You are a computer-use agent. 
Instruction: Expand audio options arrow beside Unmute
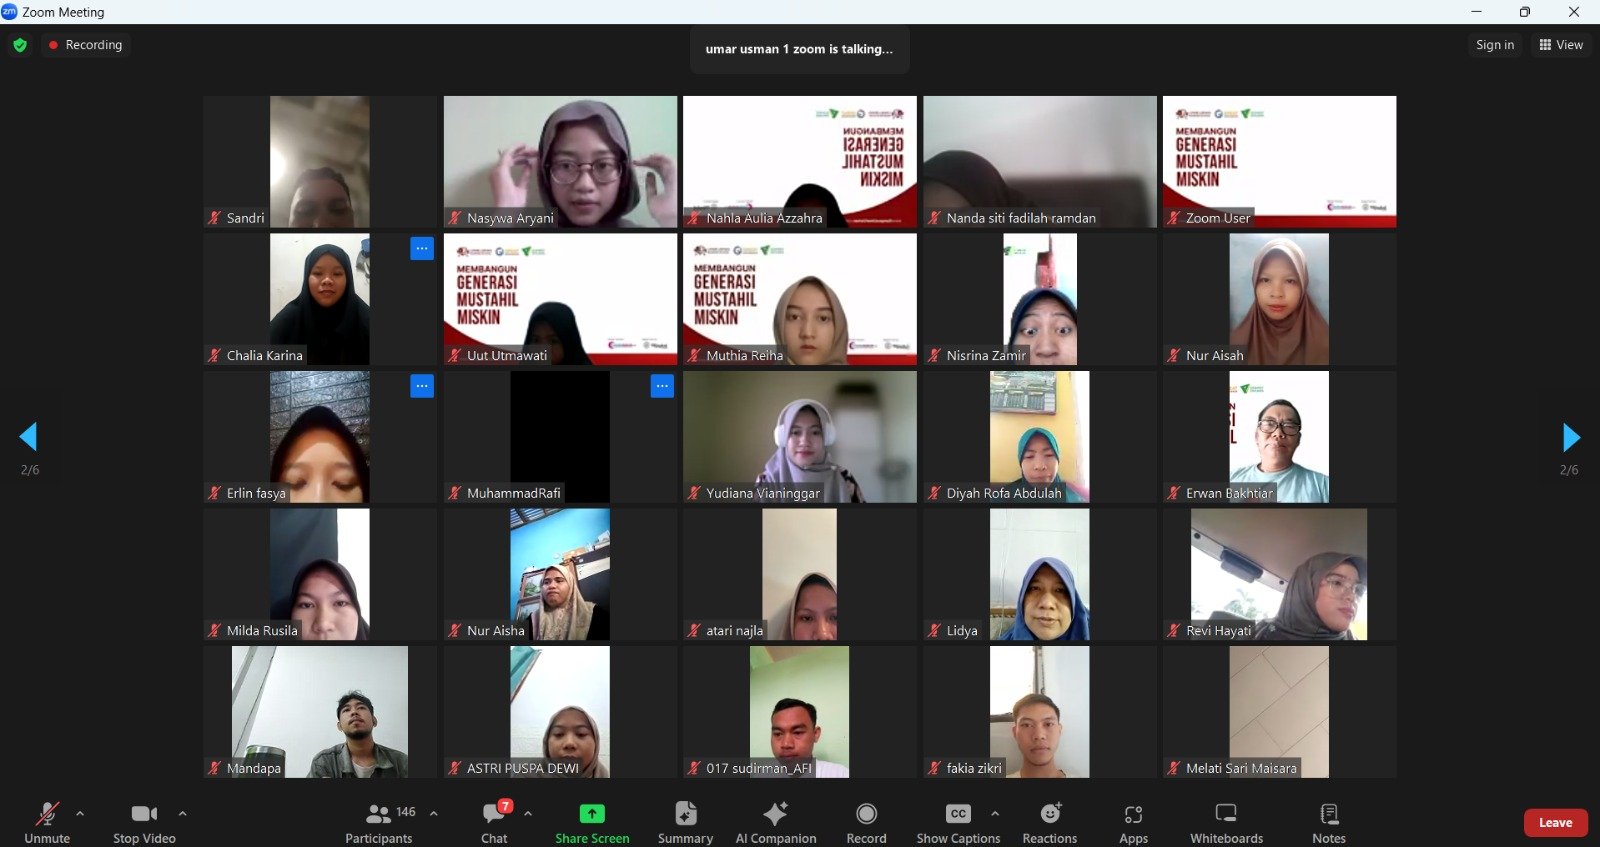tap(80, 813)
